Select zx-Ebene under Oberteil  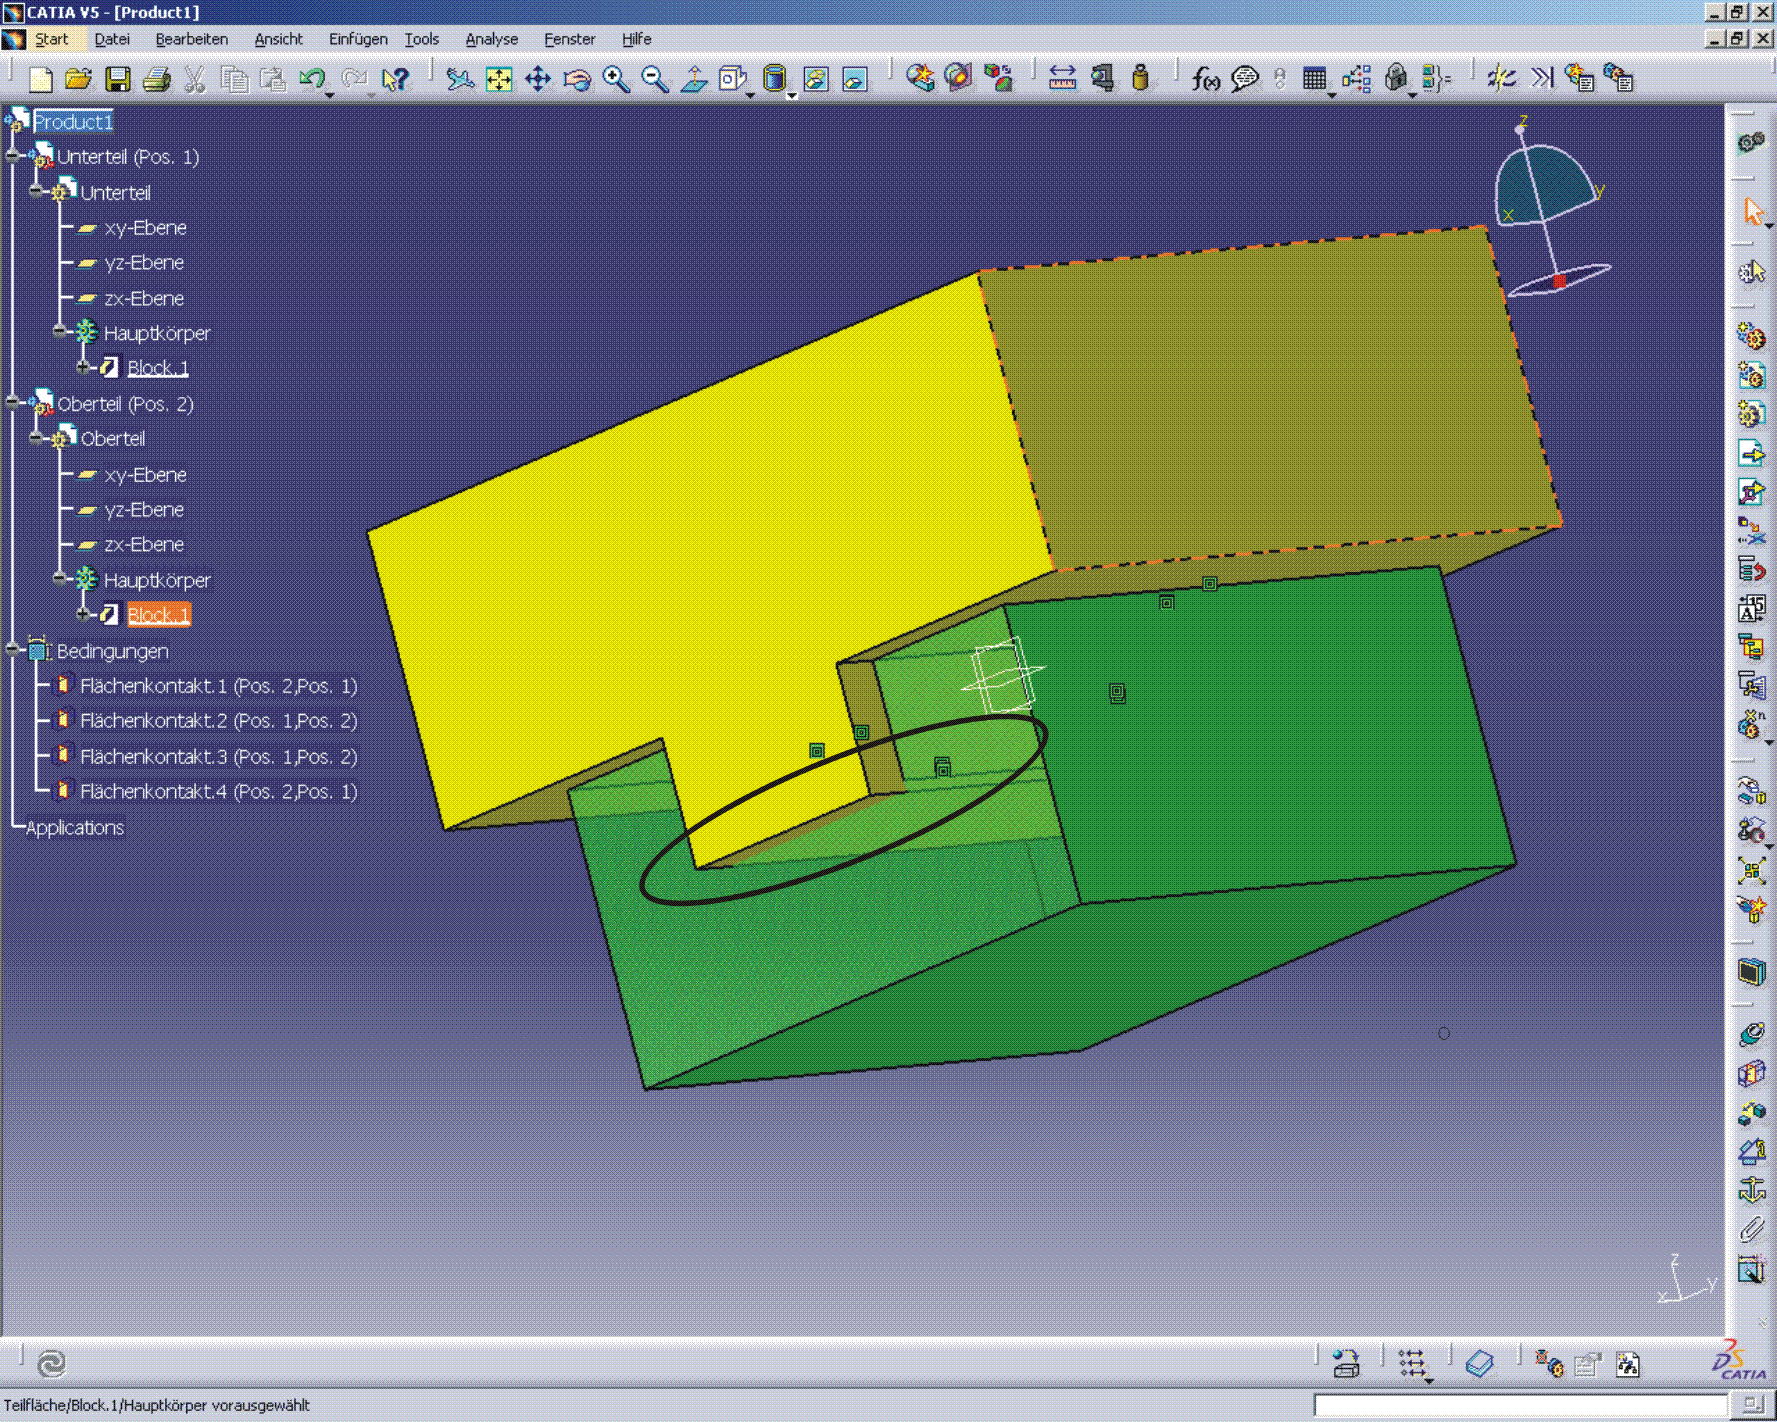(144, 545)
